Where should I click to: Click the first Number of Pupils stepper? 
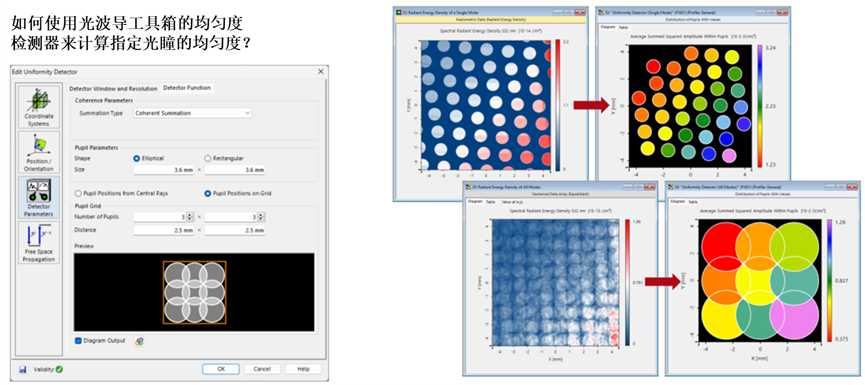190,217
